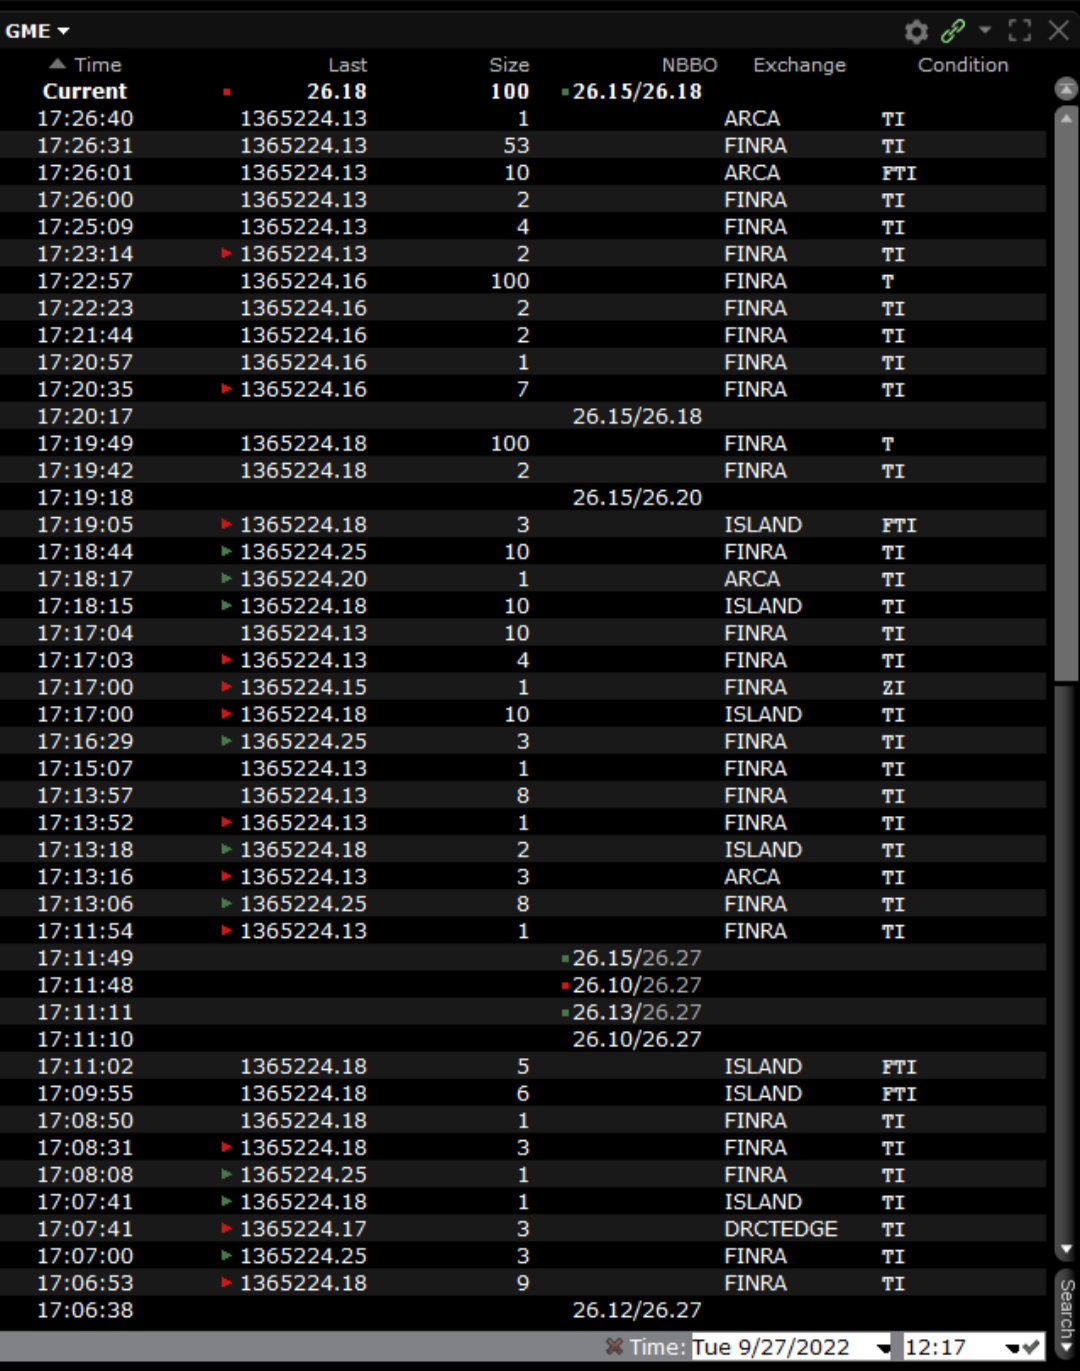This screenshot has width=1080, height=1371.
Task: Click the green arrow in the 17:13:06 row
Action: coord(227,903)
